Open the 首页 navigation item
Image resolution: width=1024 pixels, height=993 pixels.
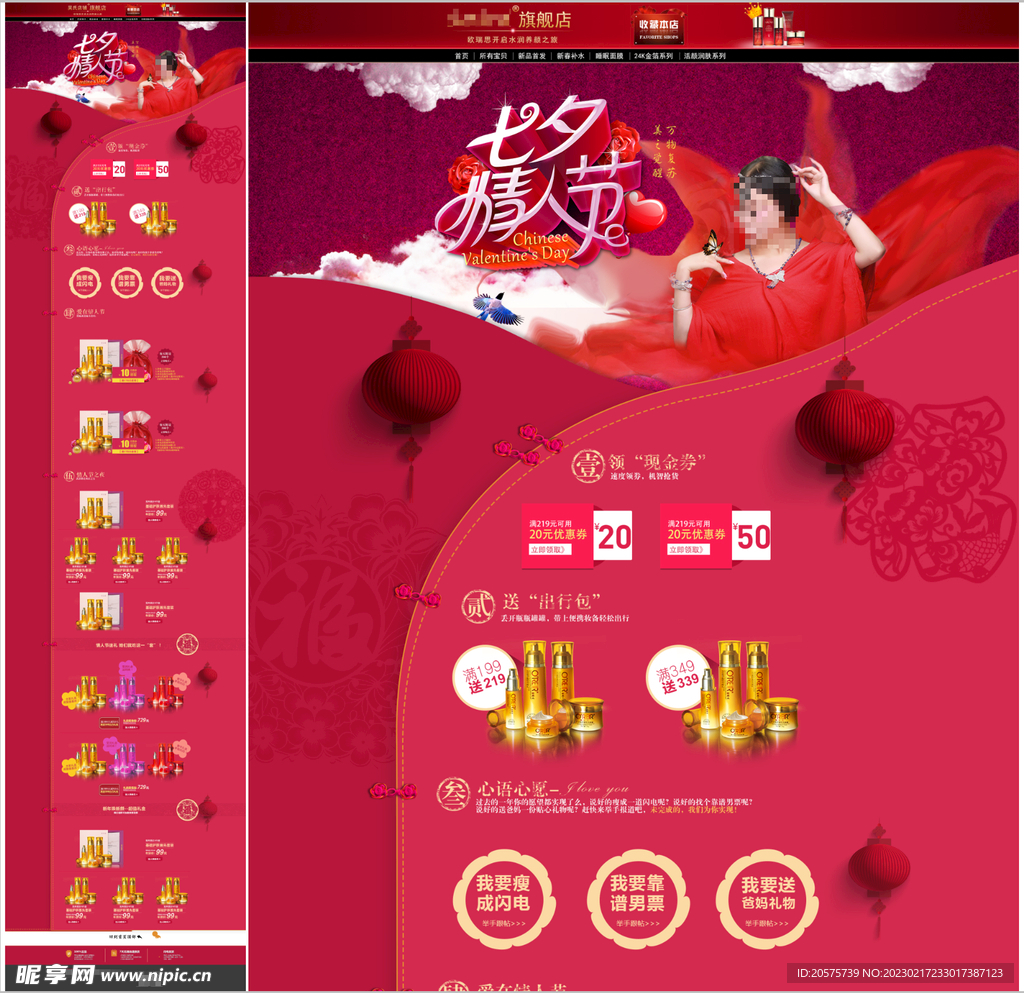pyautogui.click(x=462, y=56)
